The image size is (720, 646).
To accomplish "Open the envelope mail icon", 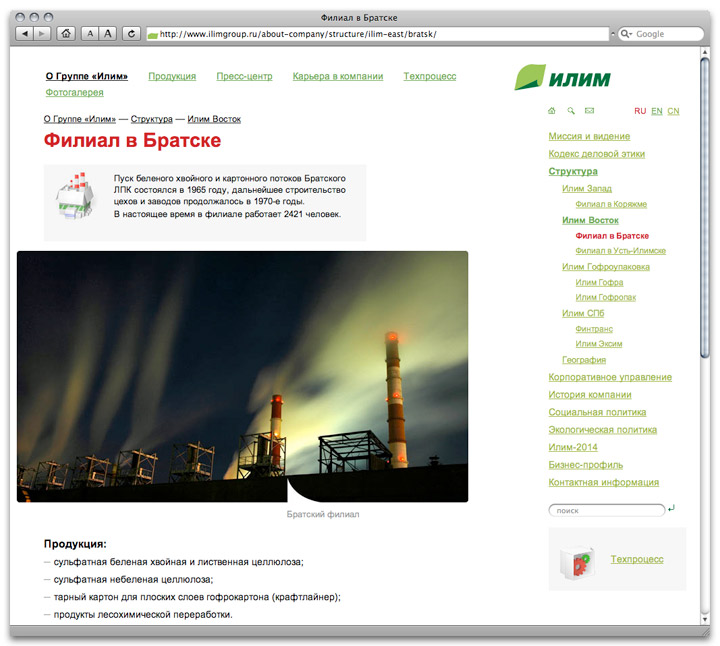I will (x=590, y=111).
